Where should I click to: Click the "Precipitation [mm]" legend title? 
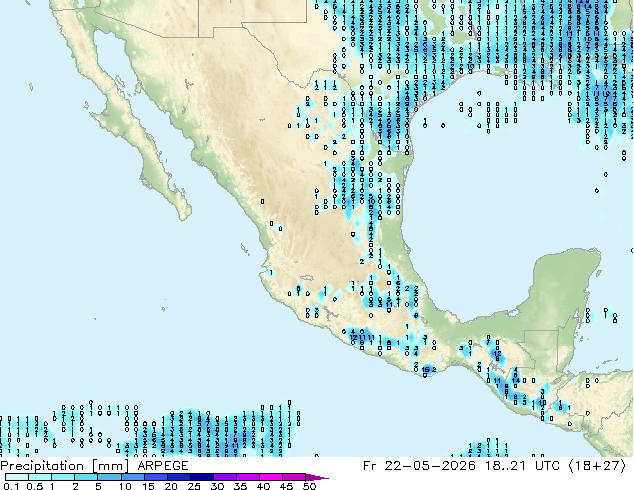coord(65,466)
